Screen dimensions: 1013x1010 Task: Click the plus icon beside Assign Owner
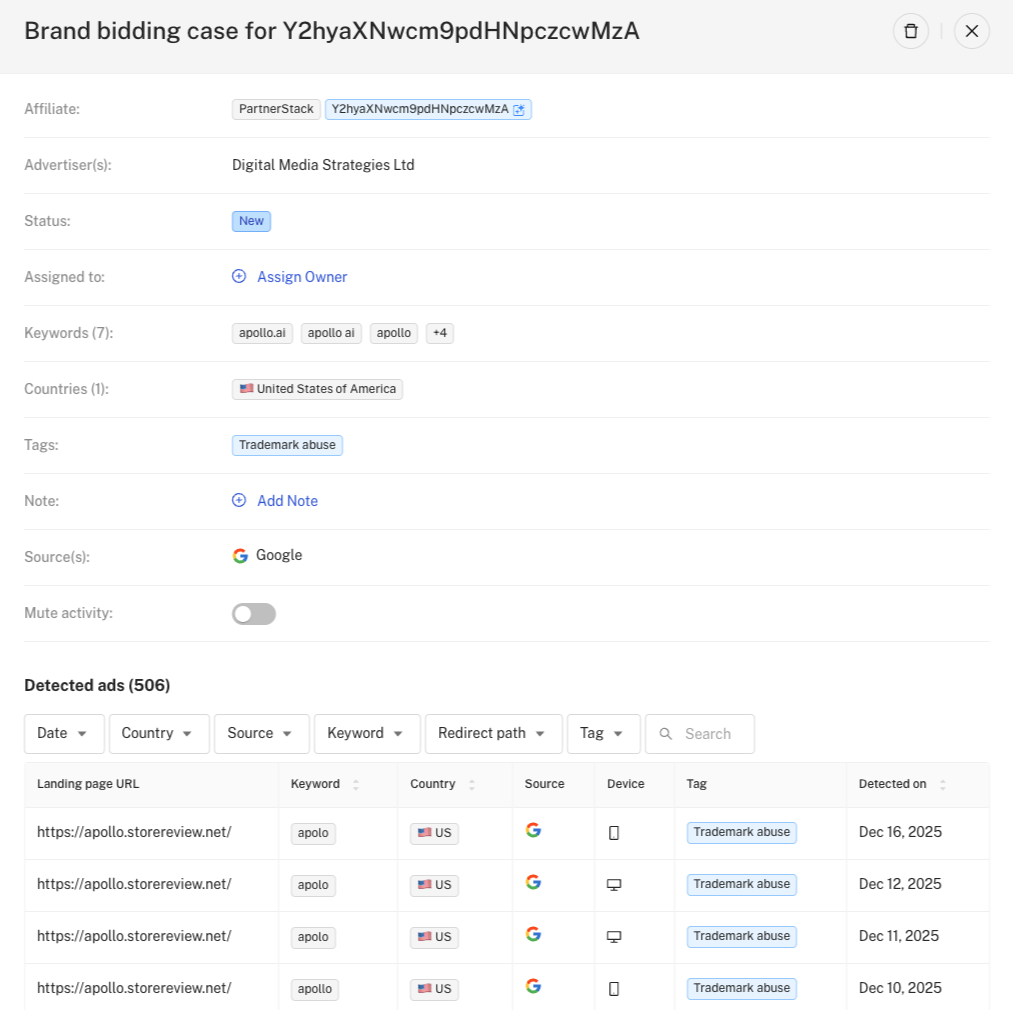point(239,277)
